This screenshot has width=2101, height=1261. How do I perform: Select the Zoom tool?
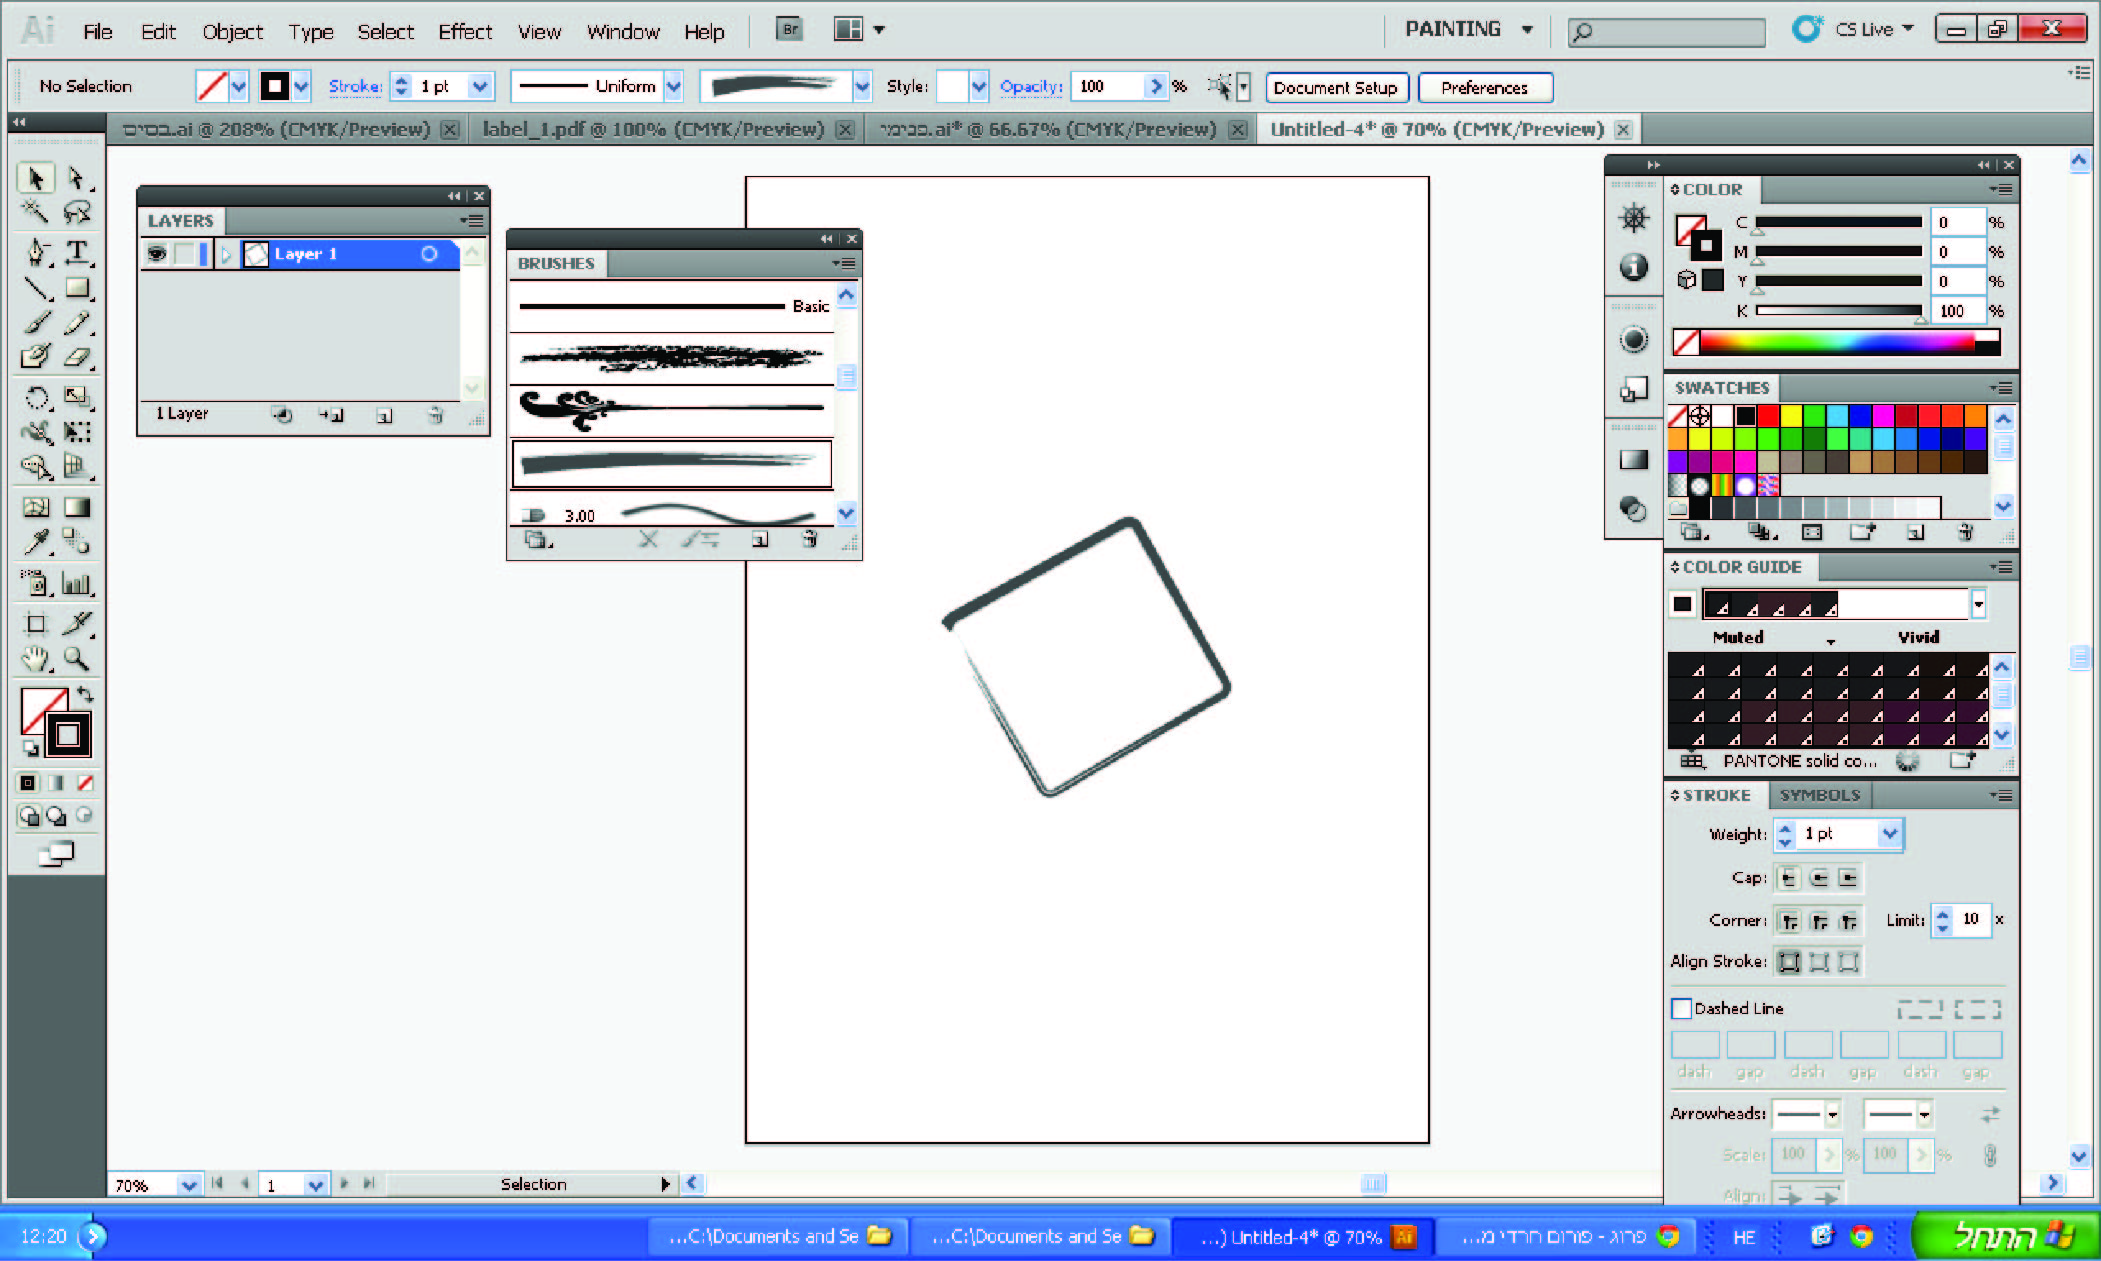76,658
